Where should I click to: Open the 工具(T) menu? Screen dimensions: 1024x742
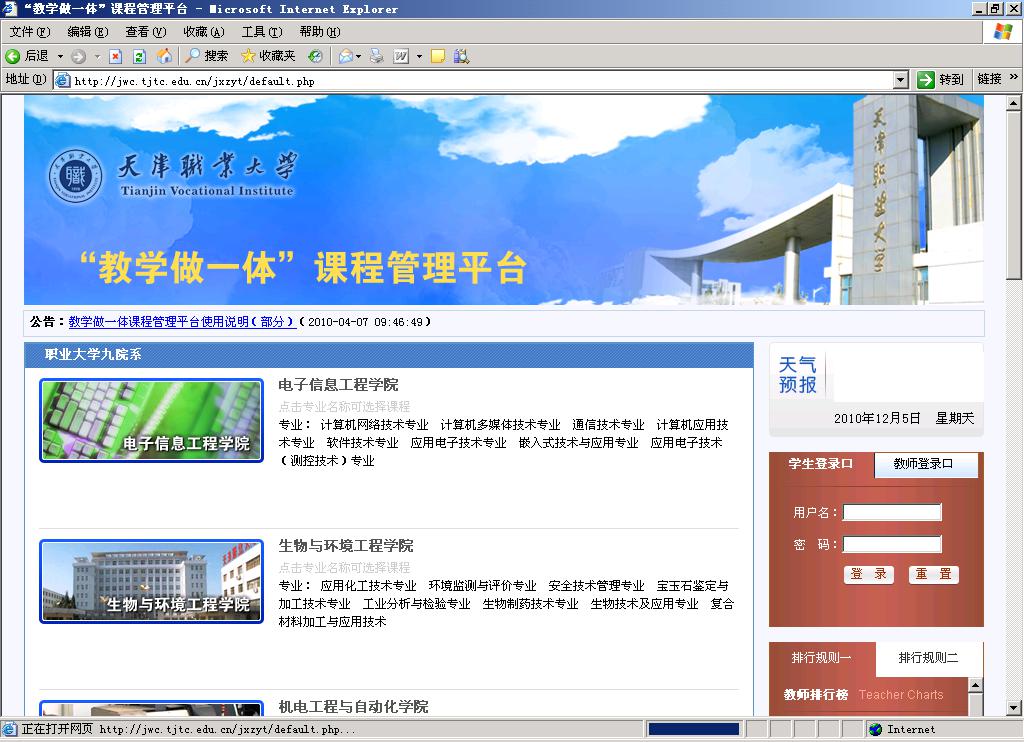262,31
